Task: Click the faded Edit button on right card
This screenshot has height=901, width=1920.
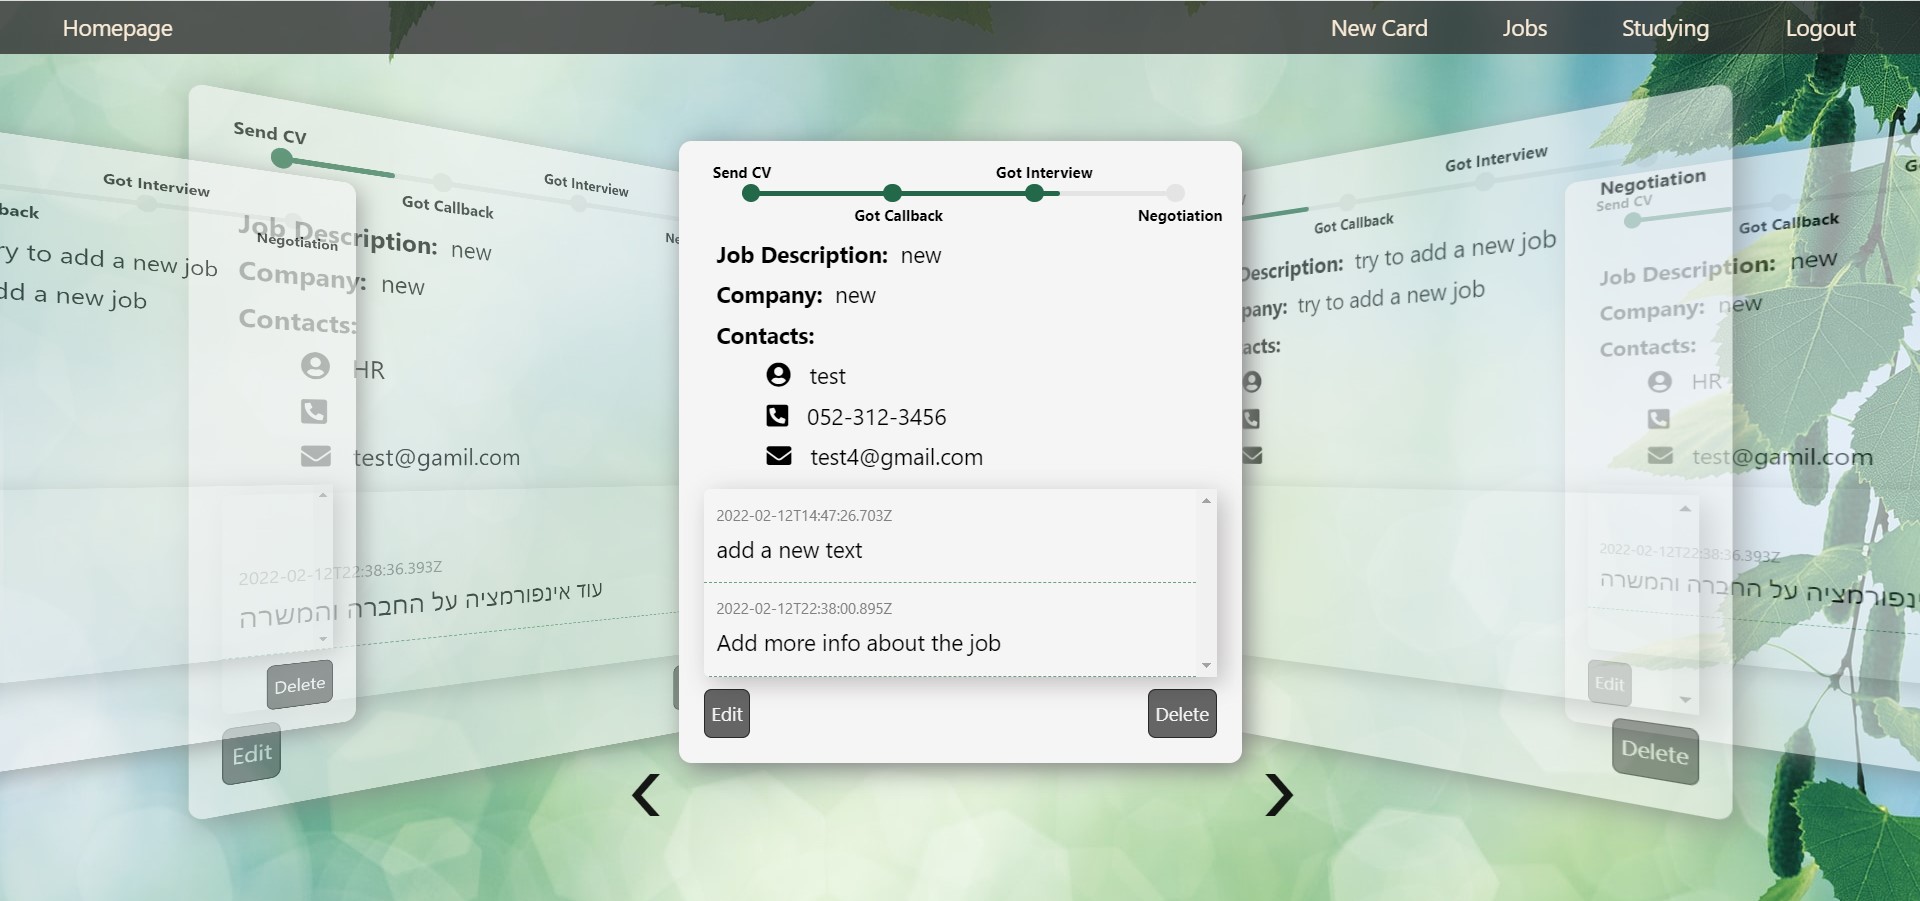Action: click(1609, 684)
